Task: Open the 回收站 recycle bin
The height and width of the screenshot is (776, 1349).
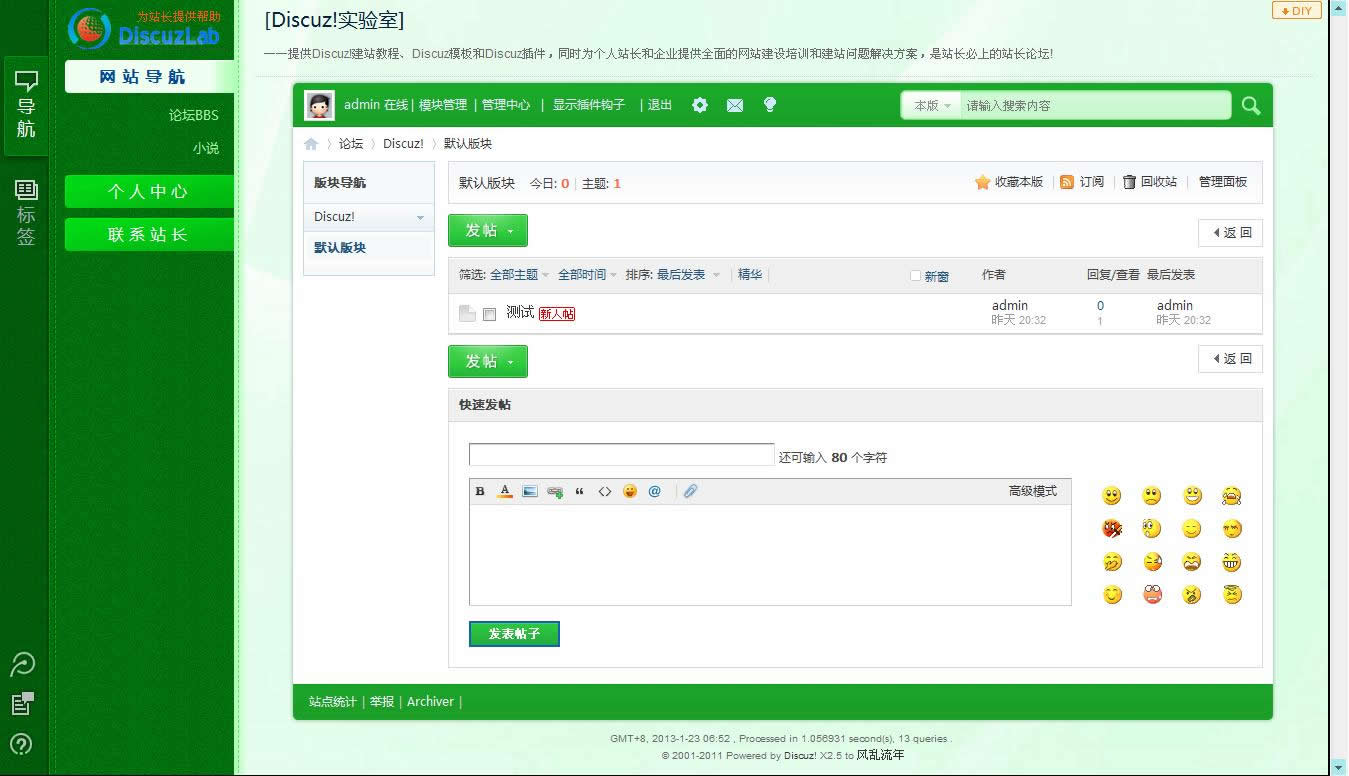Action: [1150, 182]
